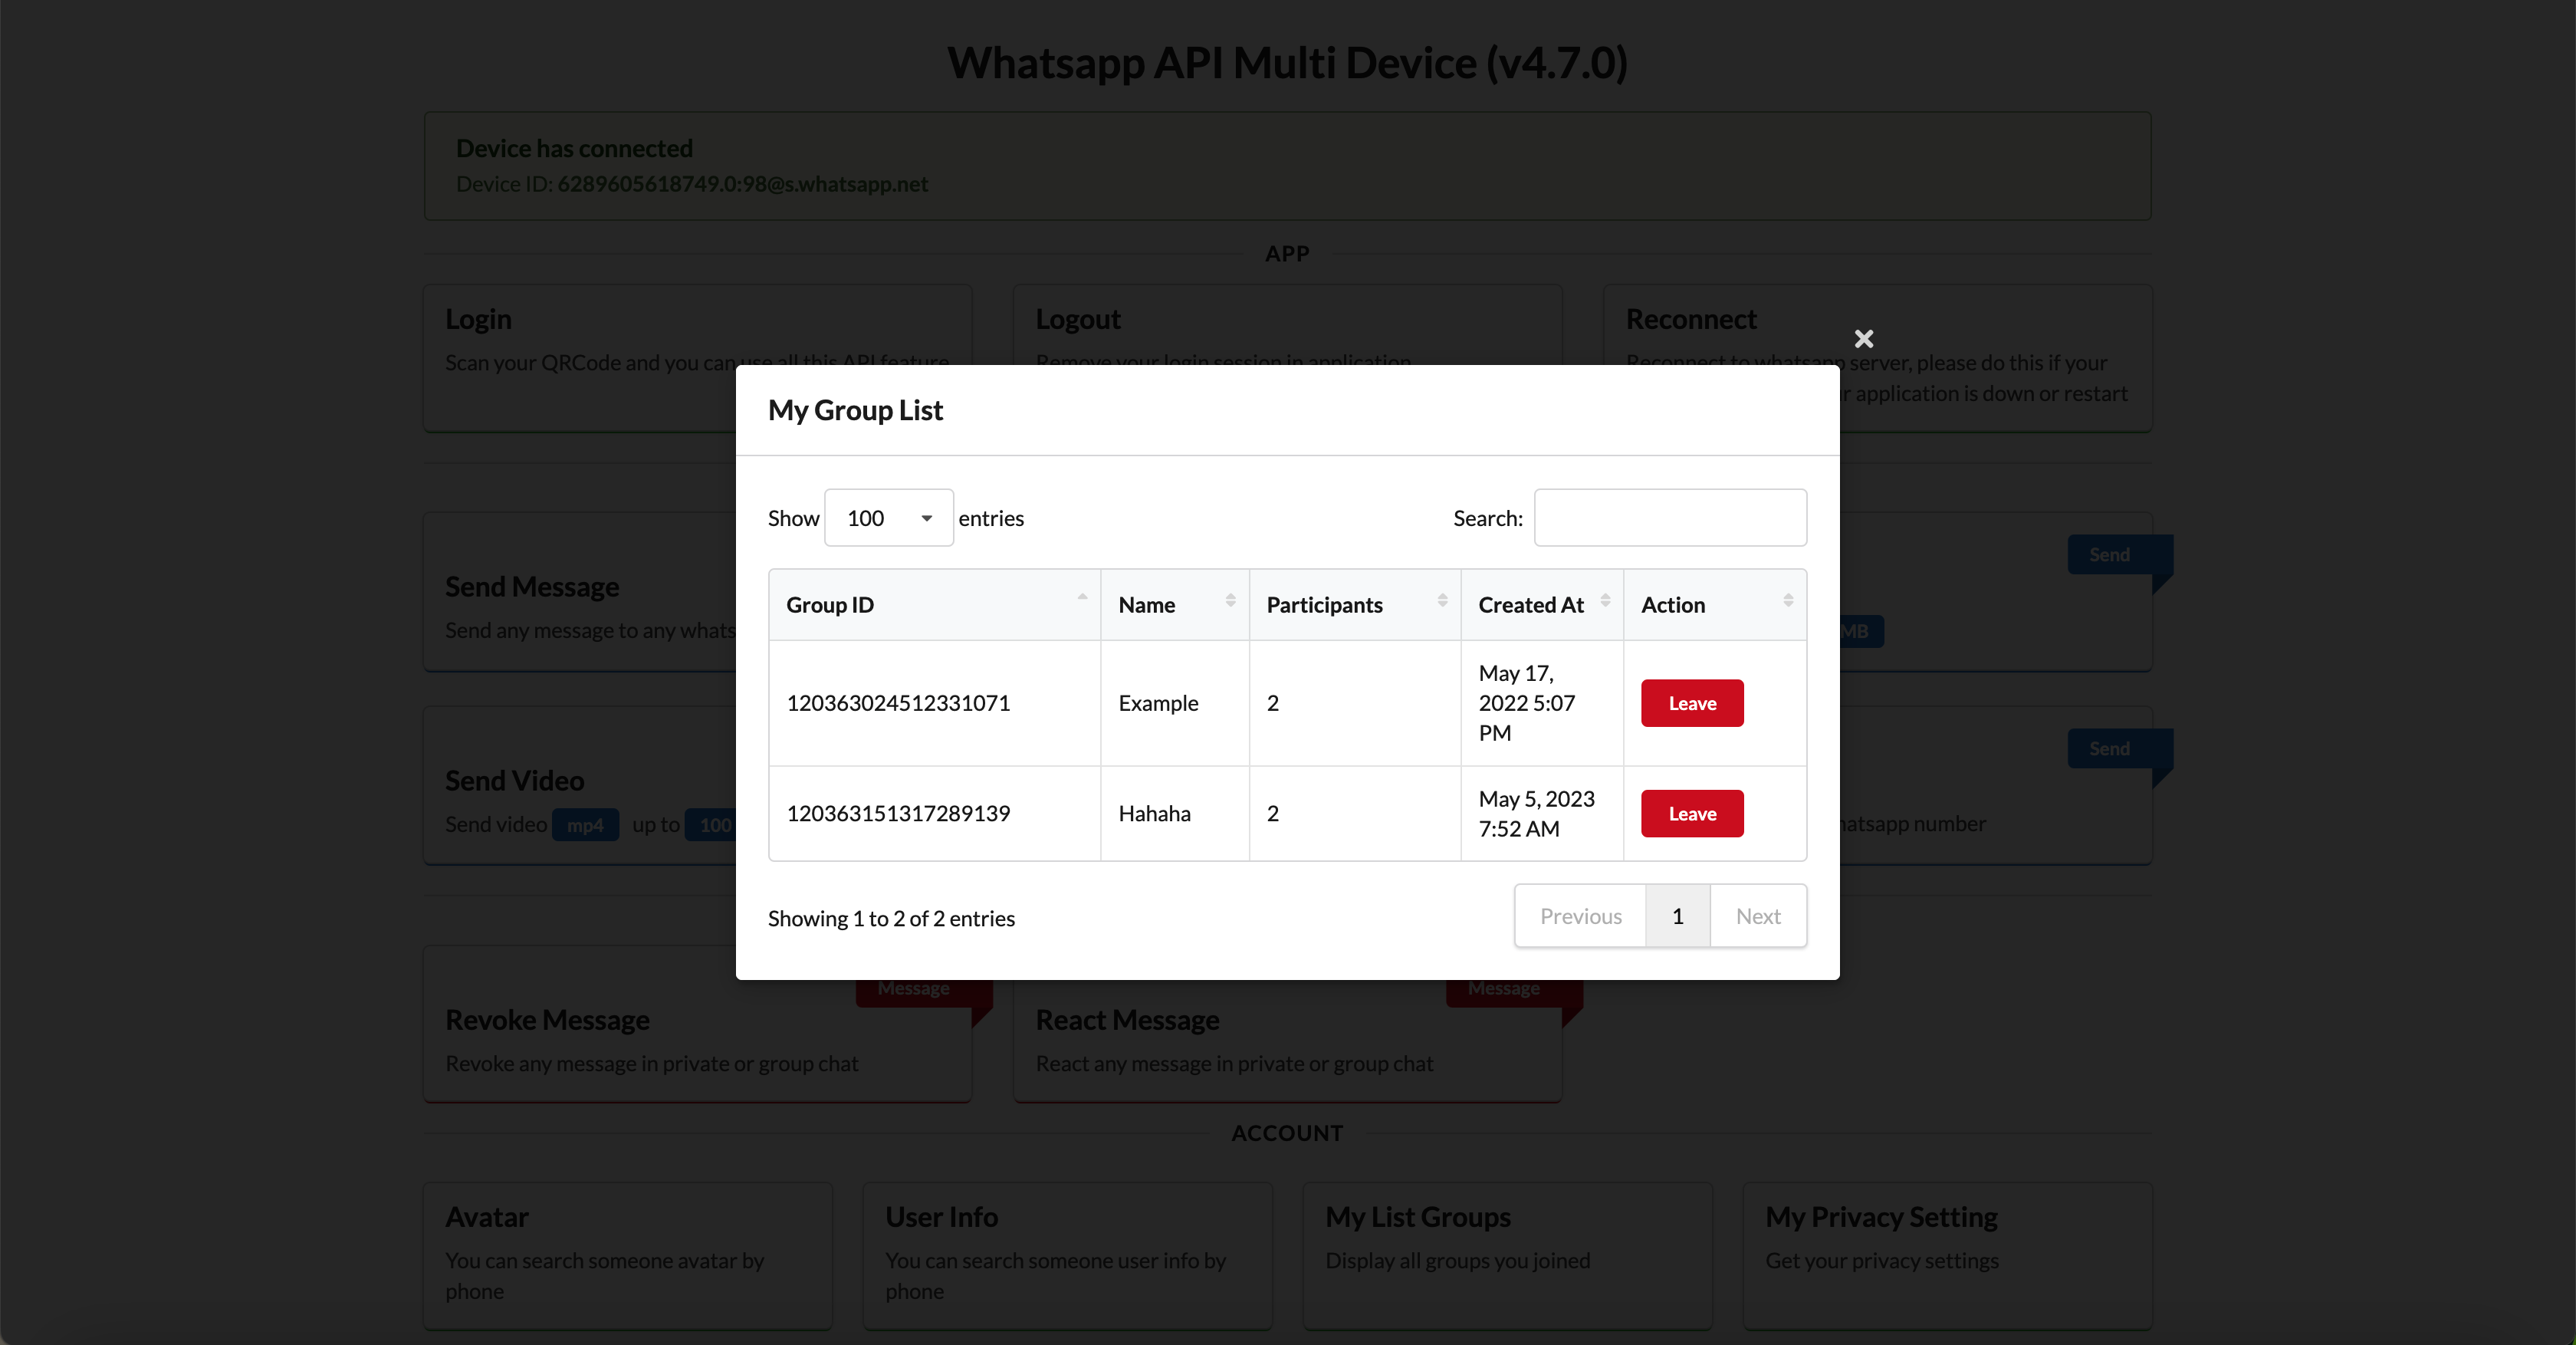2576x1345 pixels.
Task: Sort table by Created At column
Action: (1540, 605)
